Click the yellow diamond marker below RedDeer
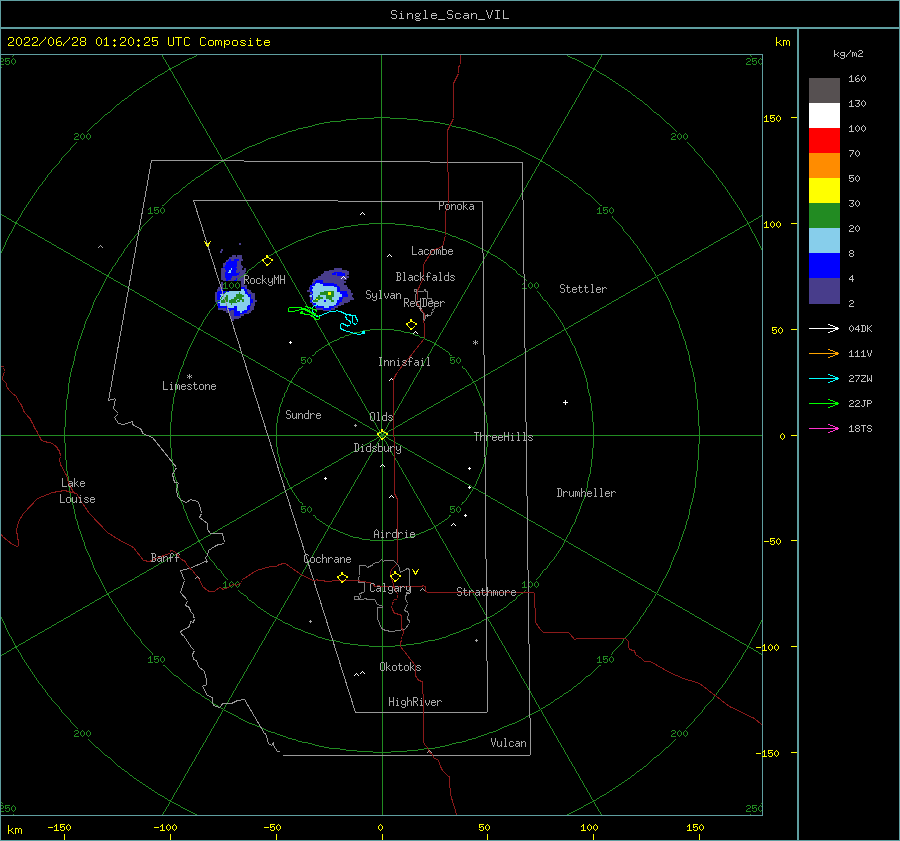 pos(412,324)
